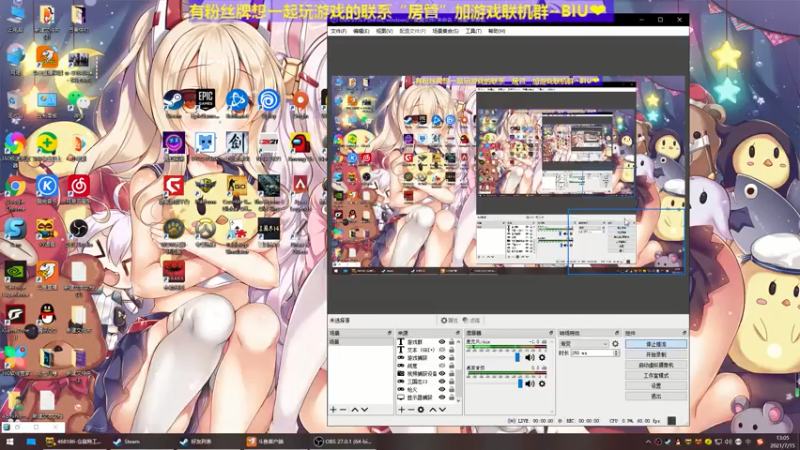The image size is (800, 450).
Task: Open the 场景集合(S) menu
Action: [445, 31]
